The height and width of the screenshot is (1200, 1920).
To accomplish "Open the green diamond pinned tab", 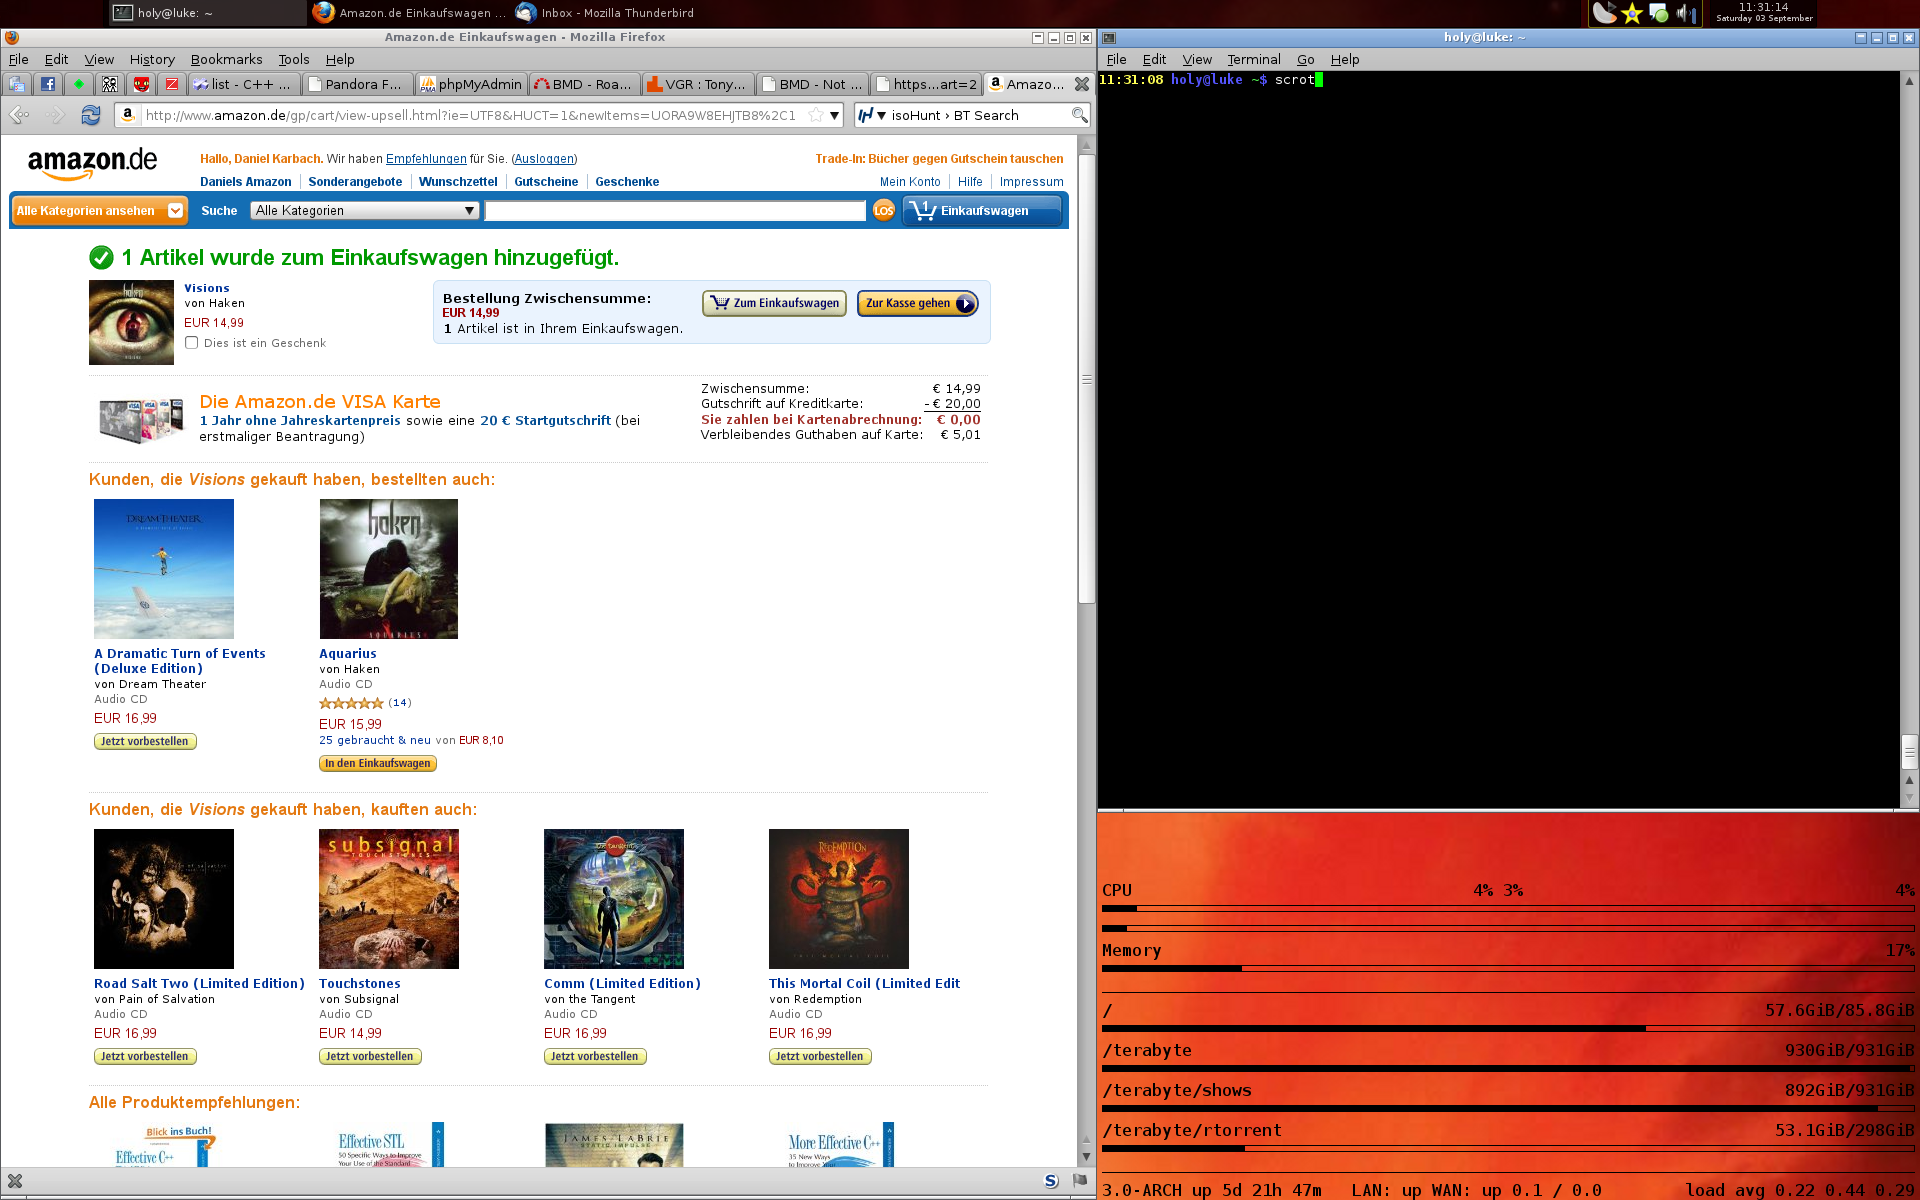I will click(x=78, y=85).
